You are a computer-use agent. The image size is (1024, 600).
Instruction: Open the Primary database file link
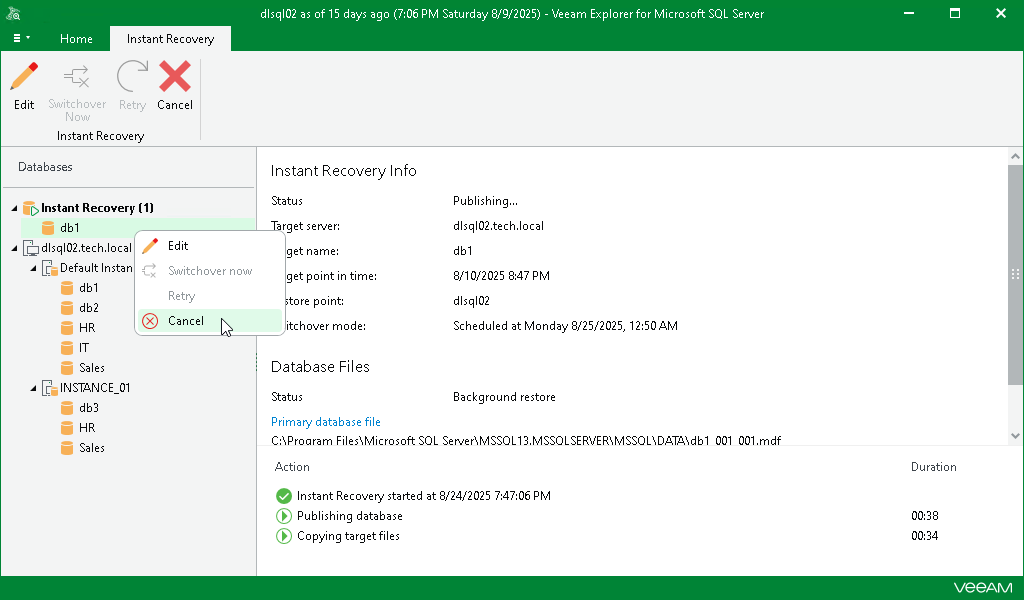tap(326, 422)
